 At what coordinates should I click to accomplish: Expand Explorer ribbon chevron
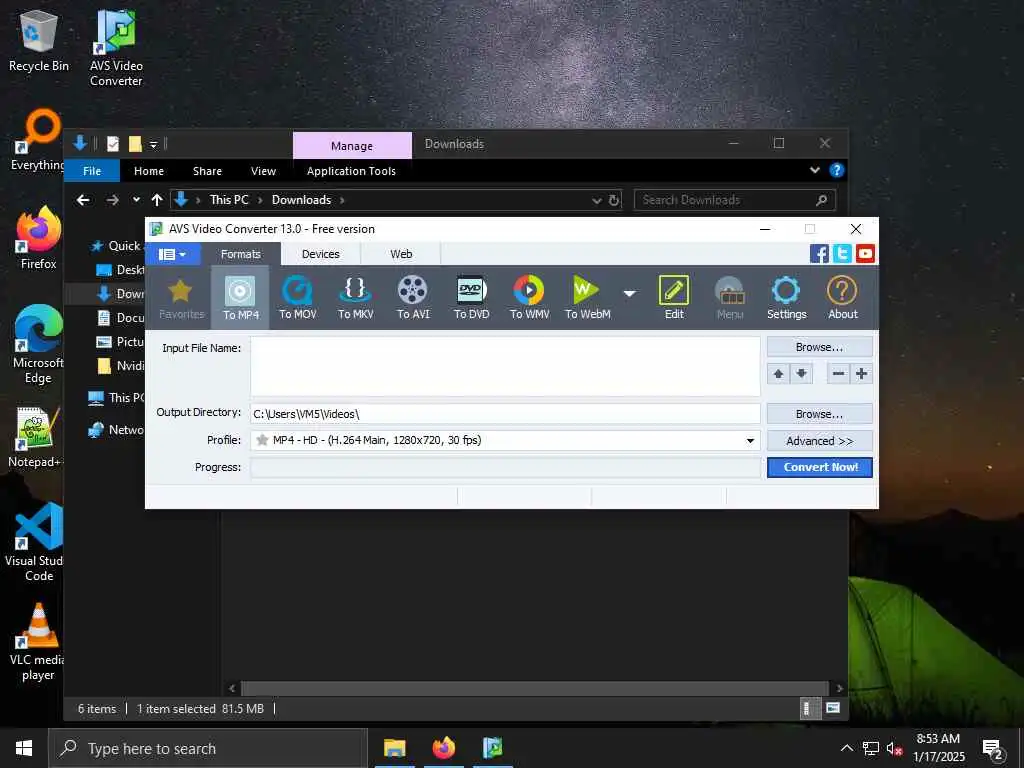click(x=814, y=170)
